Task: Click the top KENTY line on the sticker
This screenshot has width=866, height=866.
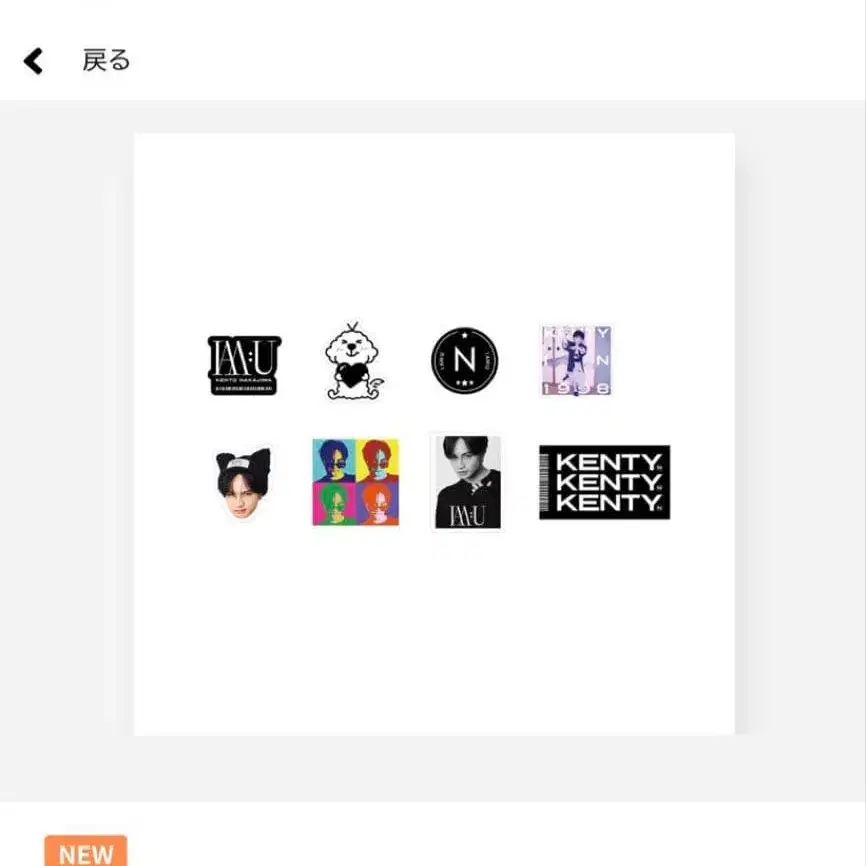Action: pos(609,462)
